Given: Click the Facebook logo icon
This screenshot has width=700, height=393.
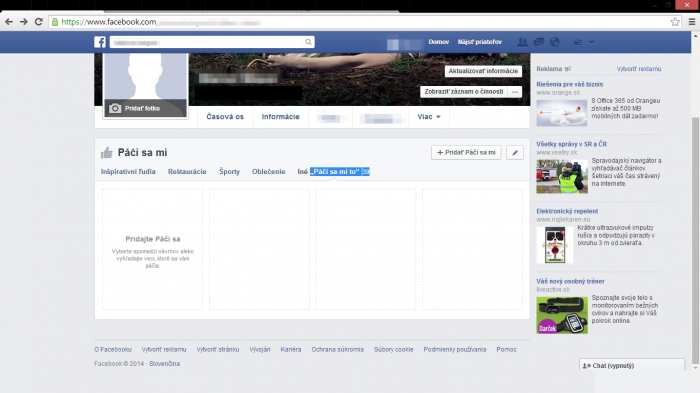Looking at the screenshot, I should (x=100, y=42).
